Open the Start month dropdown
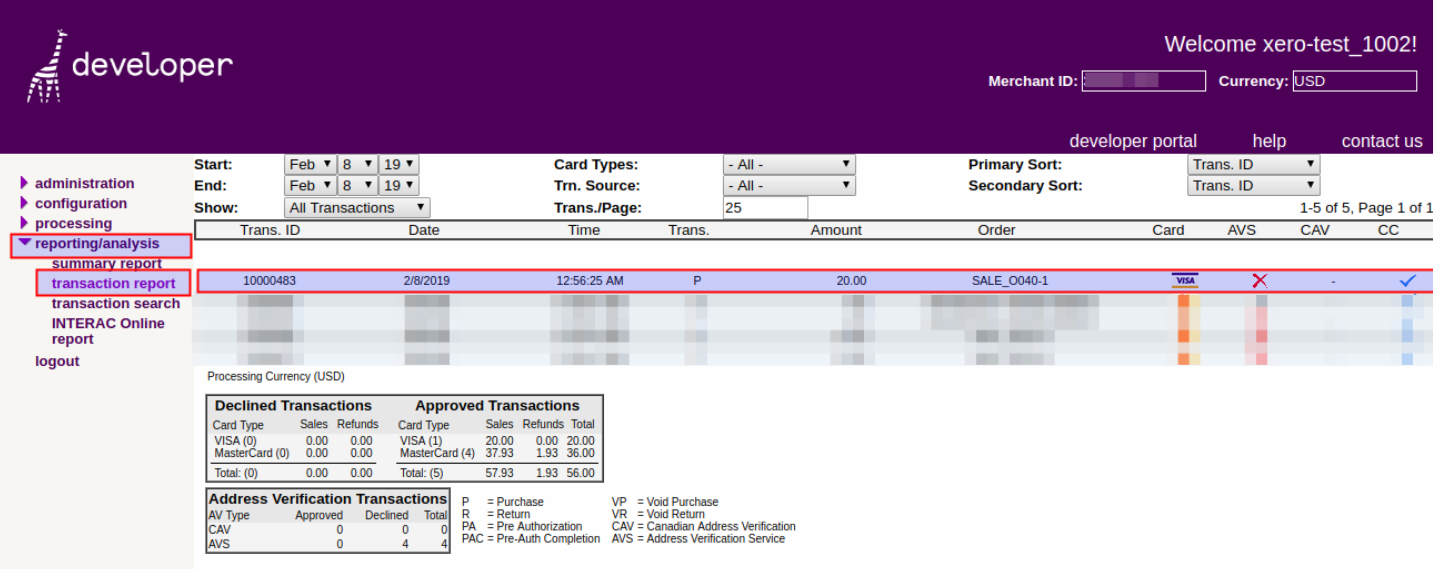Viewport: 1433px width, 569px height. (x=310, y=164)
